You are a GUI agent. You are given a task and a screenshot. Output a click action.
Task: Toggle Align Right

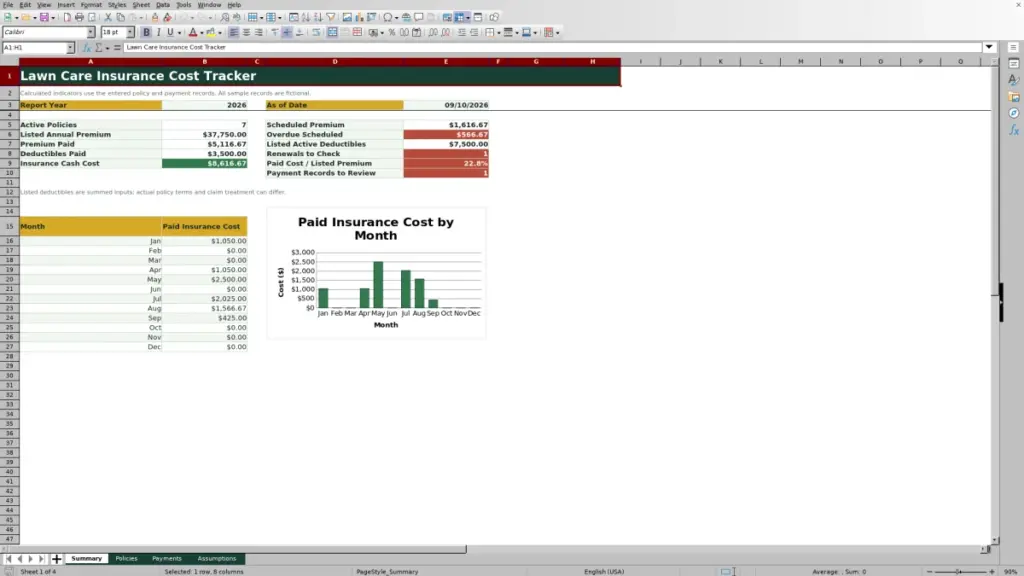point(259,32)
